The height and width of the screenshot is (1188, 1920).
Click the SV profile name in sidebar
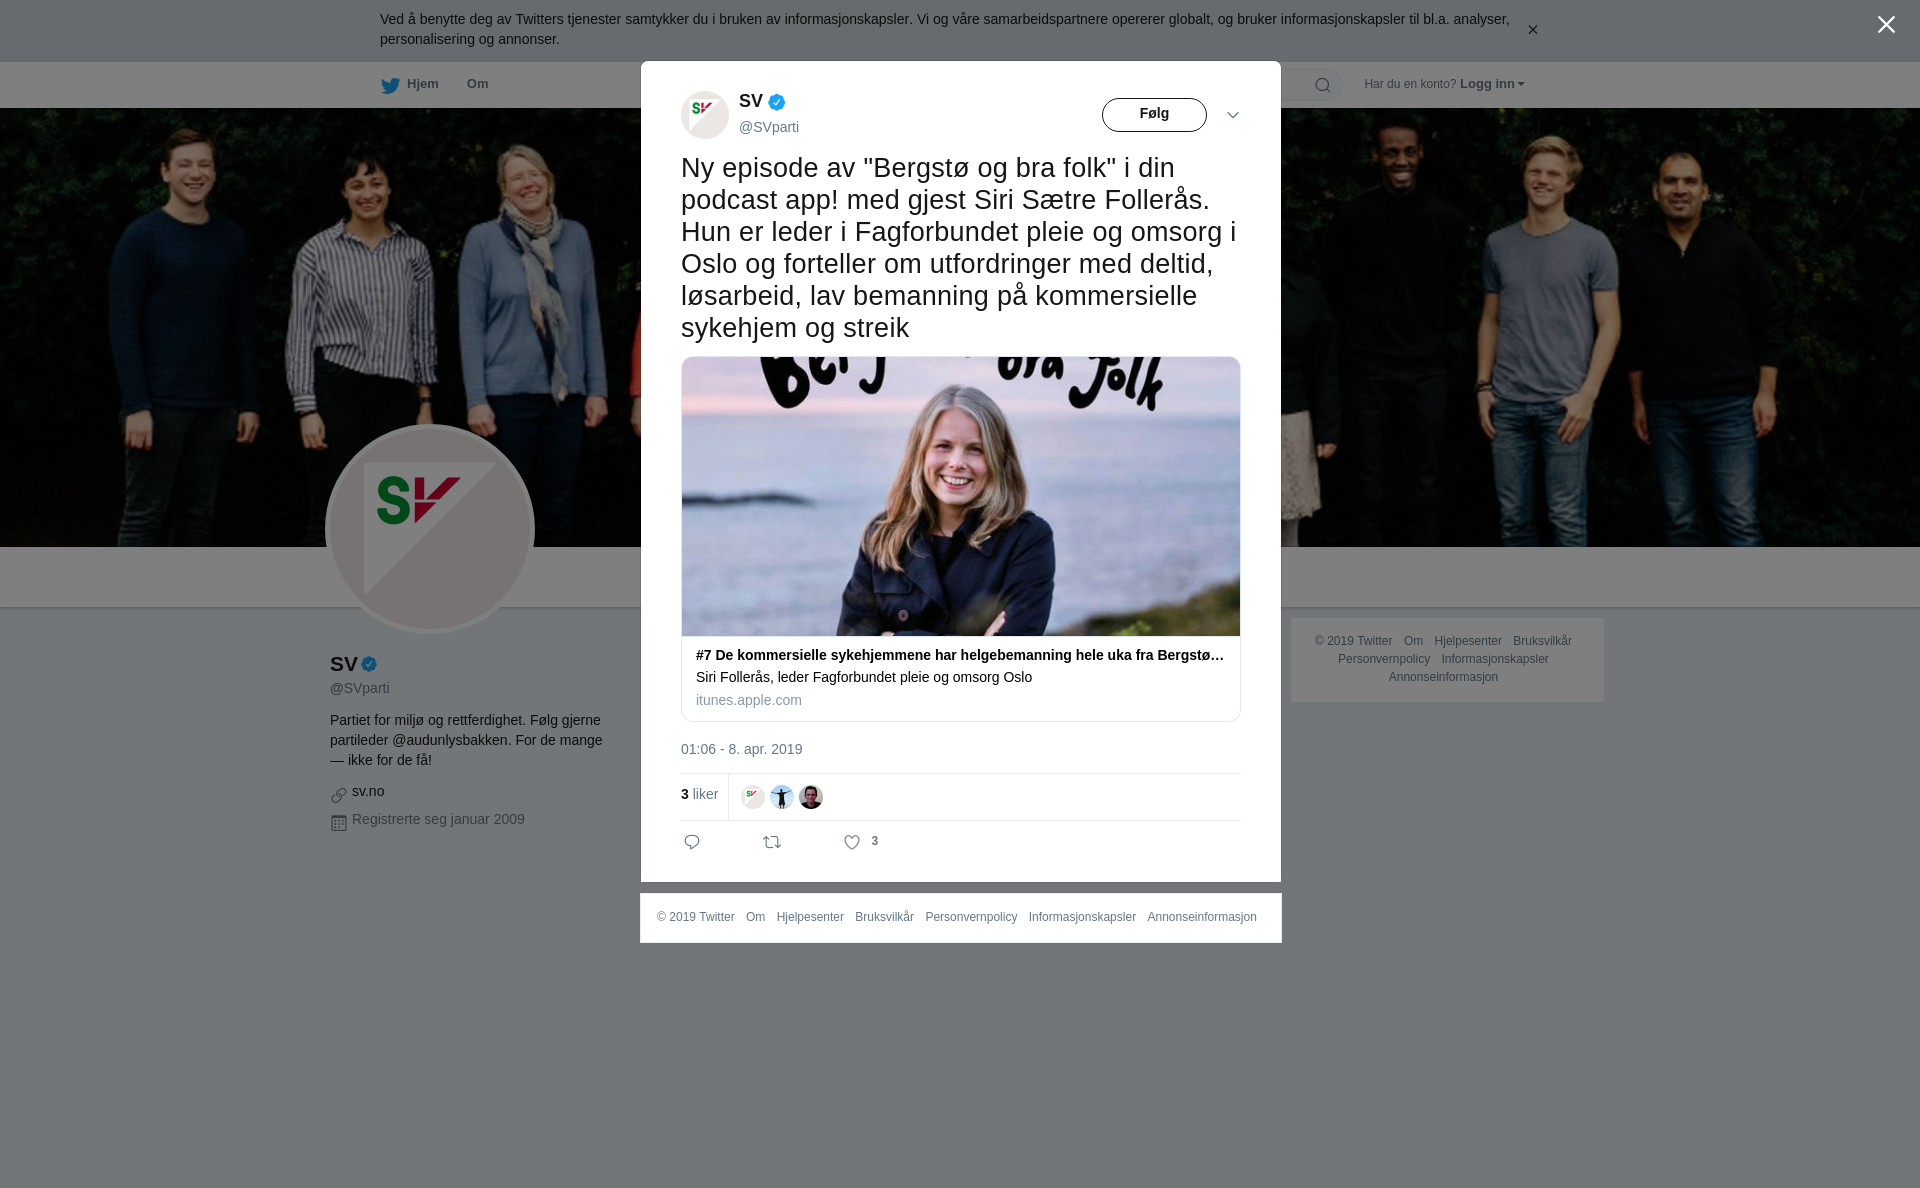pos(344,664)
